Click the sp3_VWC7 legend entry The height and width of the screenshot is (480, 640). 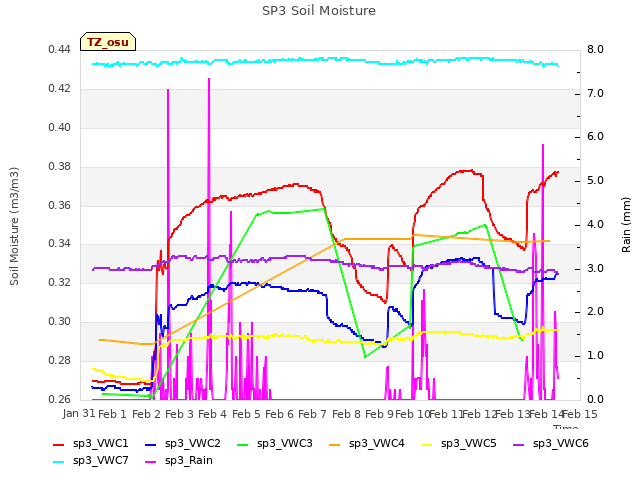coord(91,461)
